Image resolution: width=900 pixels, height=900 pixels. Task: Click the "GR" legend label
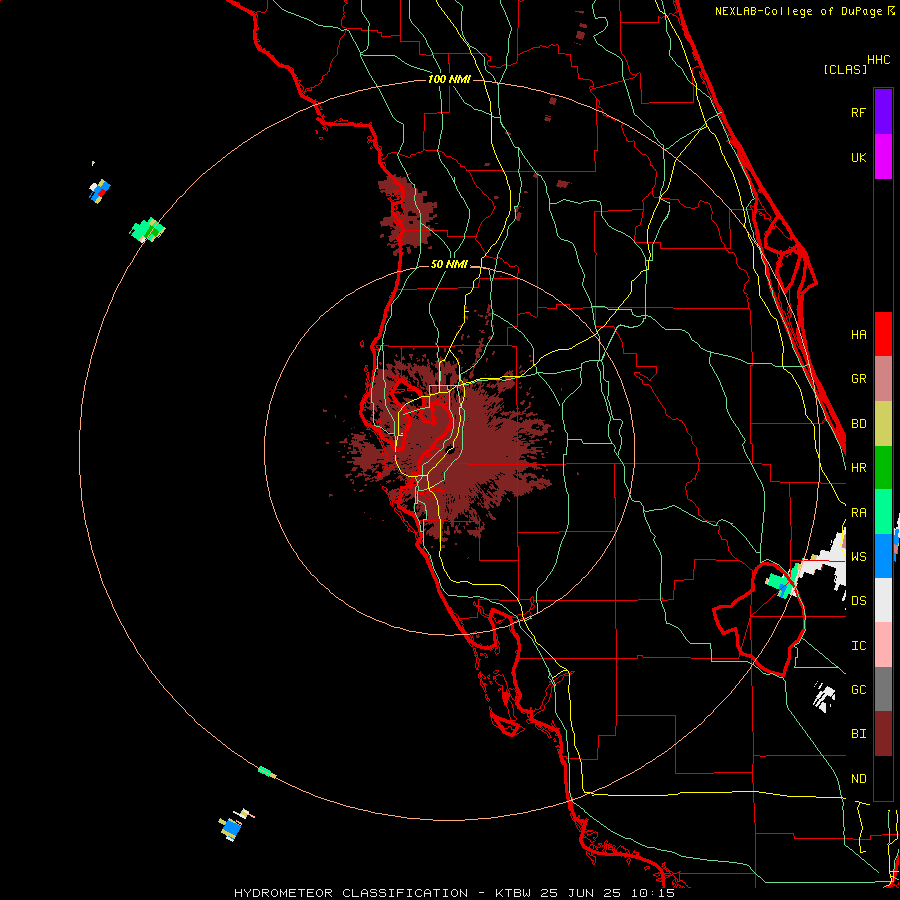click(858, 379)
